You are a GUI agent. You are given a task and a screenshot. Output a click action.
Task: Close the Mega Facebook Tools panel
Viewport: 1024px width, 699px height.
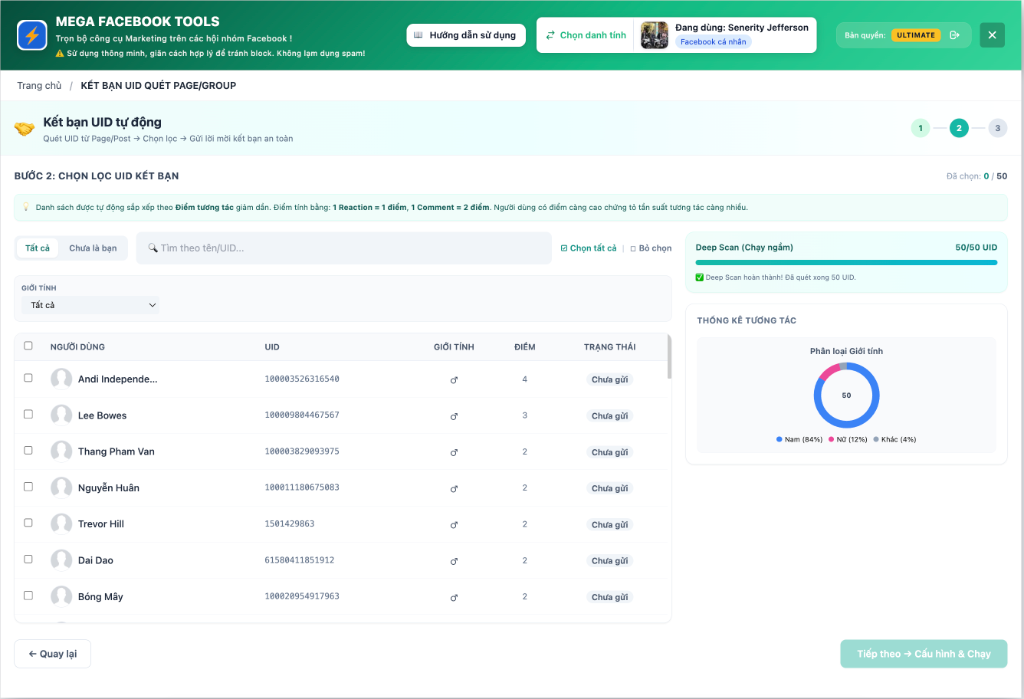[x=992, y=35]
